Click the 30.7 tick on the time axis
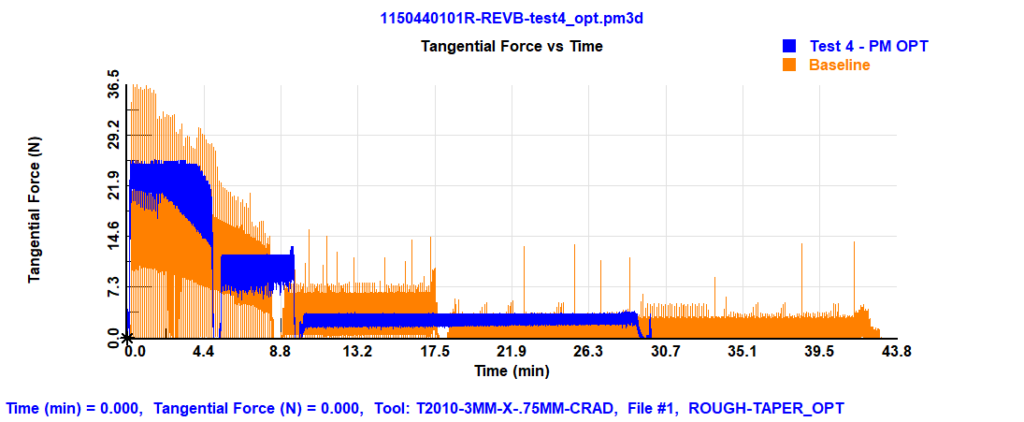The image size is (1024, 422). click(665, 352)
